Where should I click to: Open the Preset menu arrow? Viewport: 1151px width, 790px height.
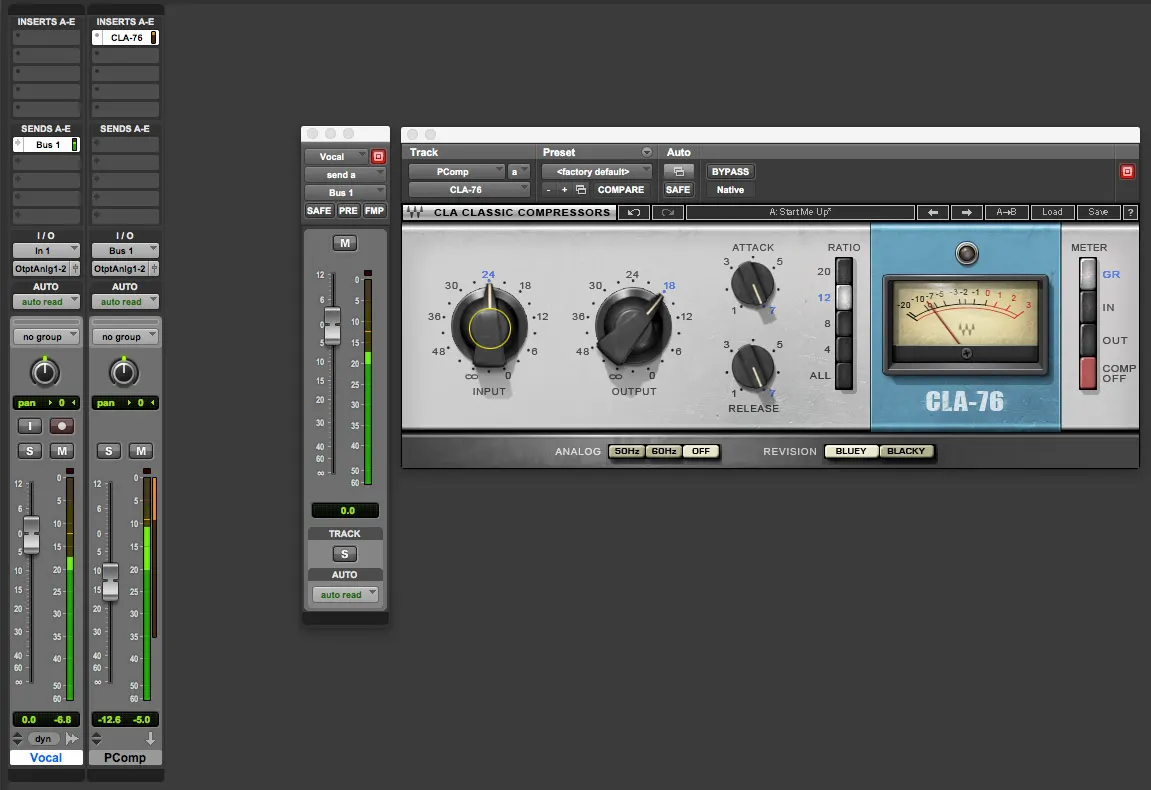click(647, 152)
